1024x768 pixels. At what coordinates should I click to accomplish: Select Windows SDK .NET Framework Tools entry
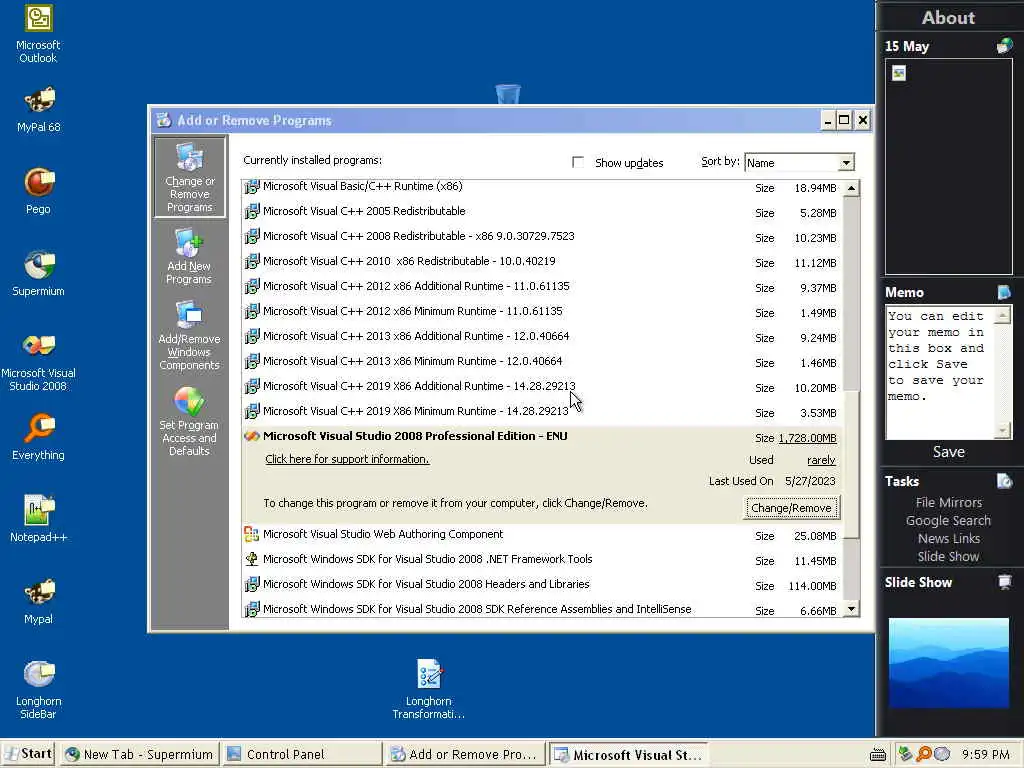pyautogui.click(x=541, y=560)
